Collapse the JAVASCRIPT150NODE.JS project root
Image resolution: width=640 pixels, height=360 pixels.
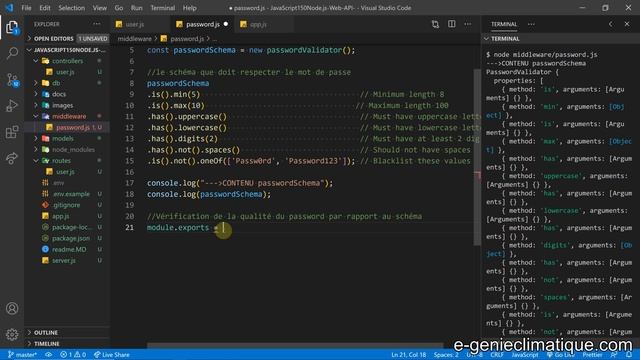(x=67, y=50)
